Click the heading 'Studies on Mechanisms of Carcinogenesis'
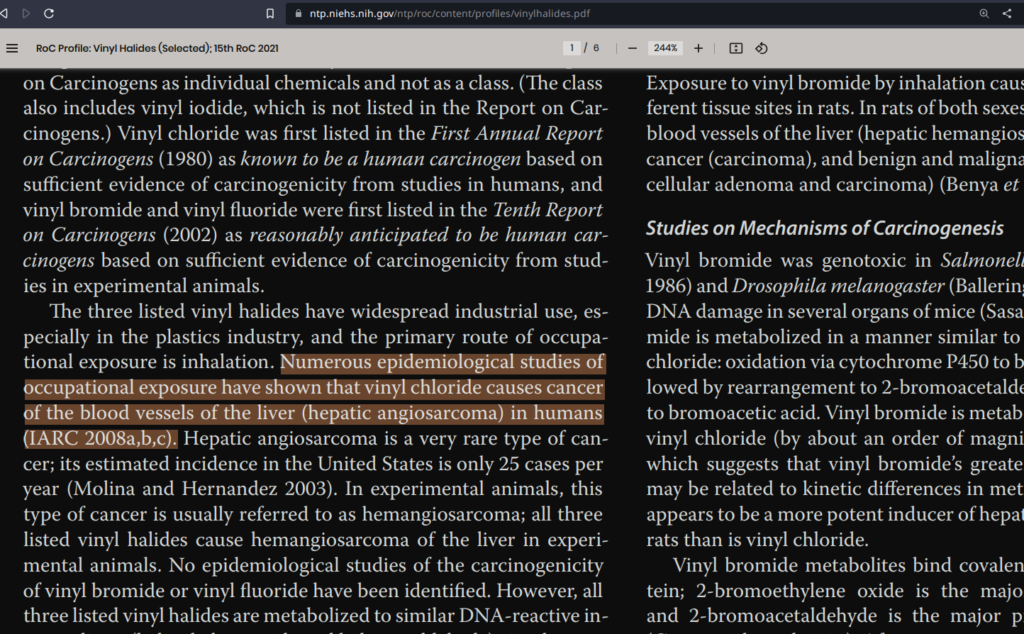 click(x=825, y=228)
